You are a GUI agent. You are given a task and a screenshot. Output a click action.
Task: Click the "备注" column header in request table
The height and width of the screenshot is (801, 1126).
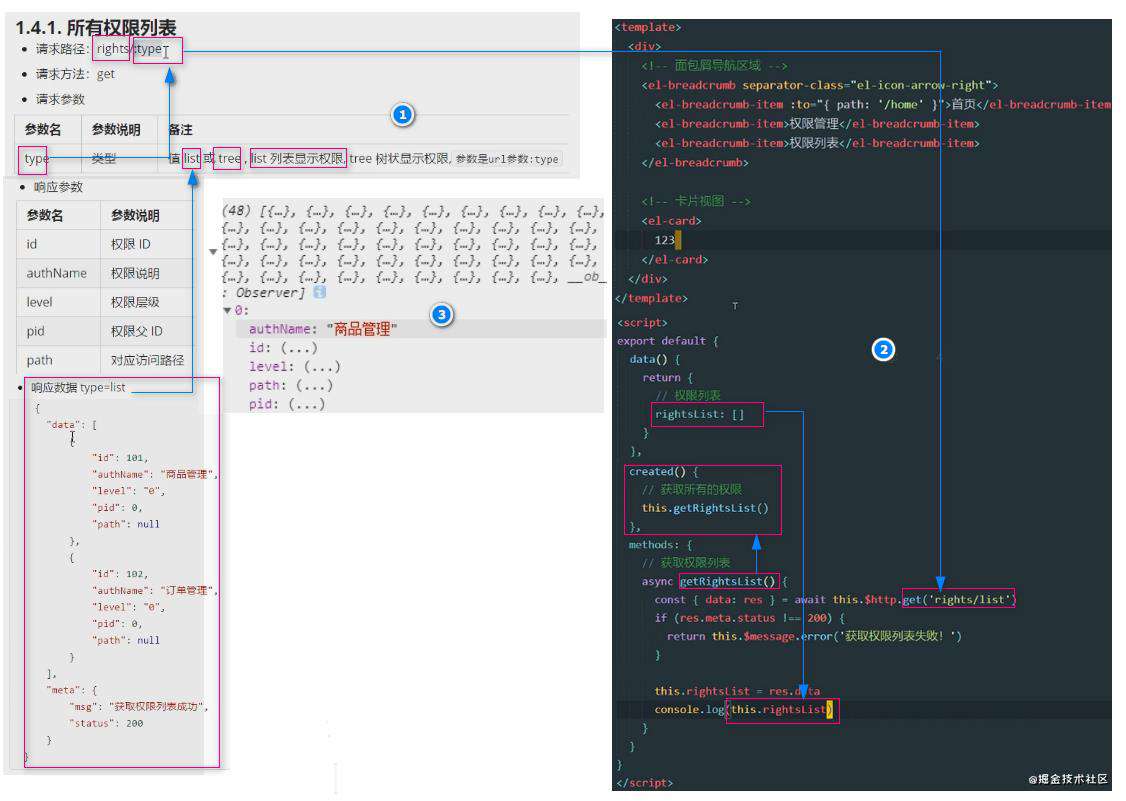[x=180, y=130]
